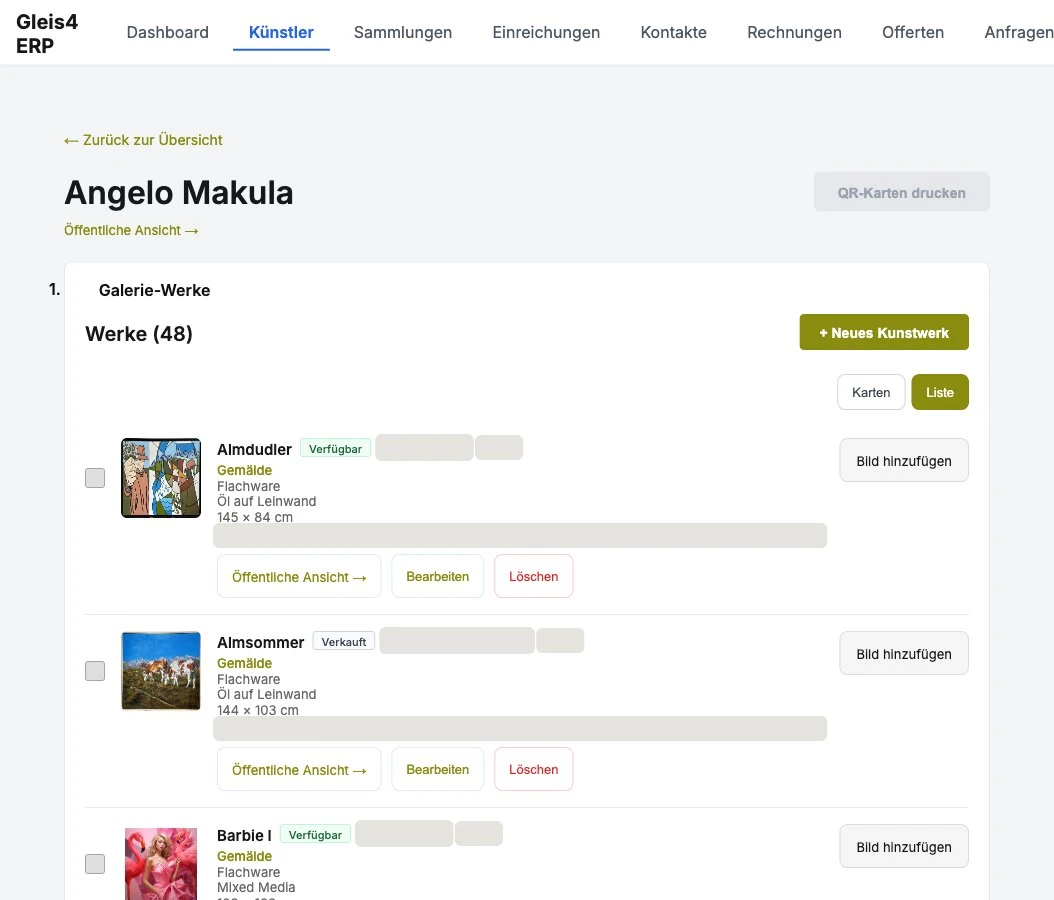
Task: Click QR-Karten drucken button
Action: tap(901, 192)
